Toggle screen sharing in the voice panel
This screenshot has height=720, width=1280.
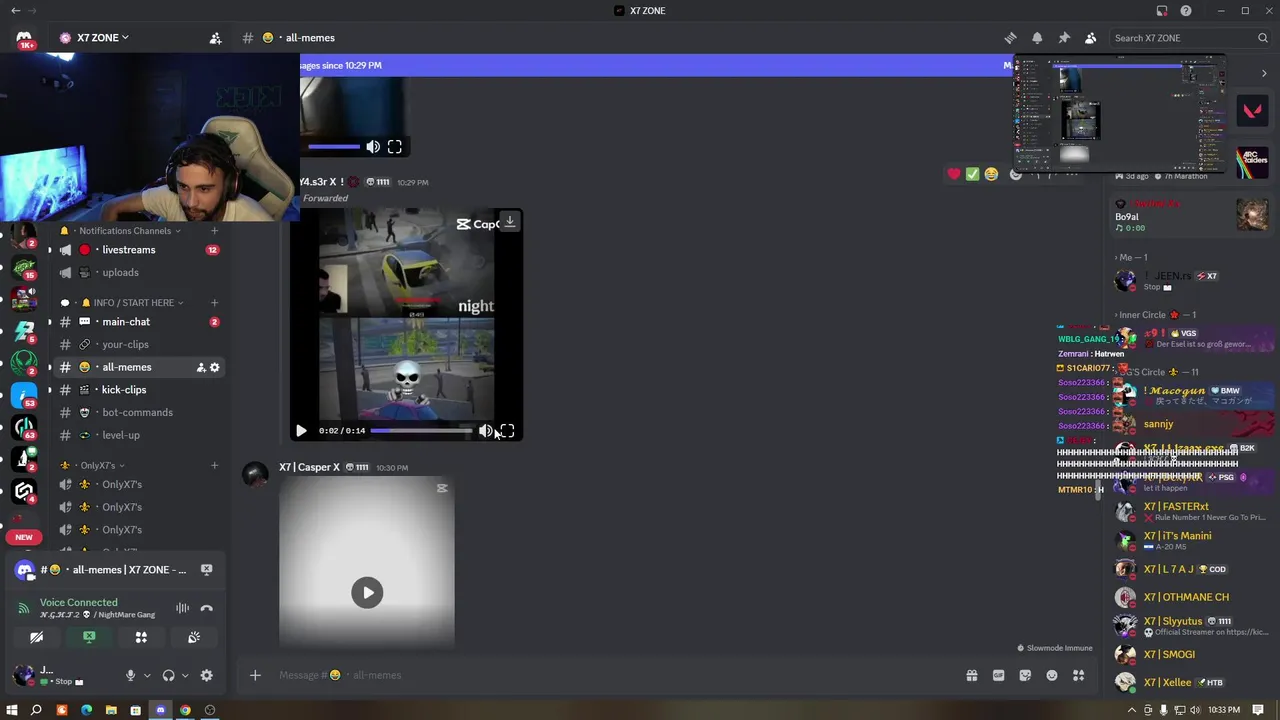pos(89,637)
